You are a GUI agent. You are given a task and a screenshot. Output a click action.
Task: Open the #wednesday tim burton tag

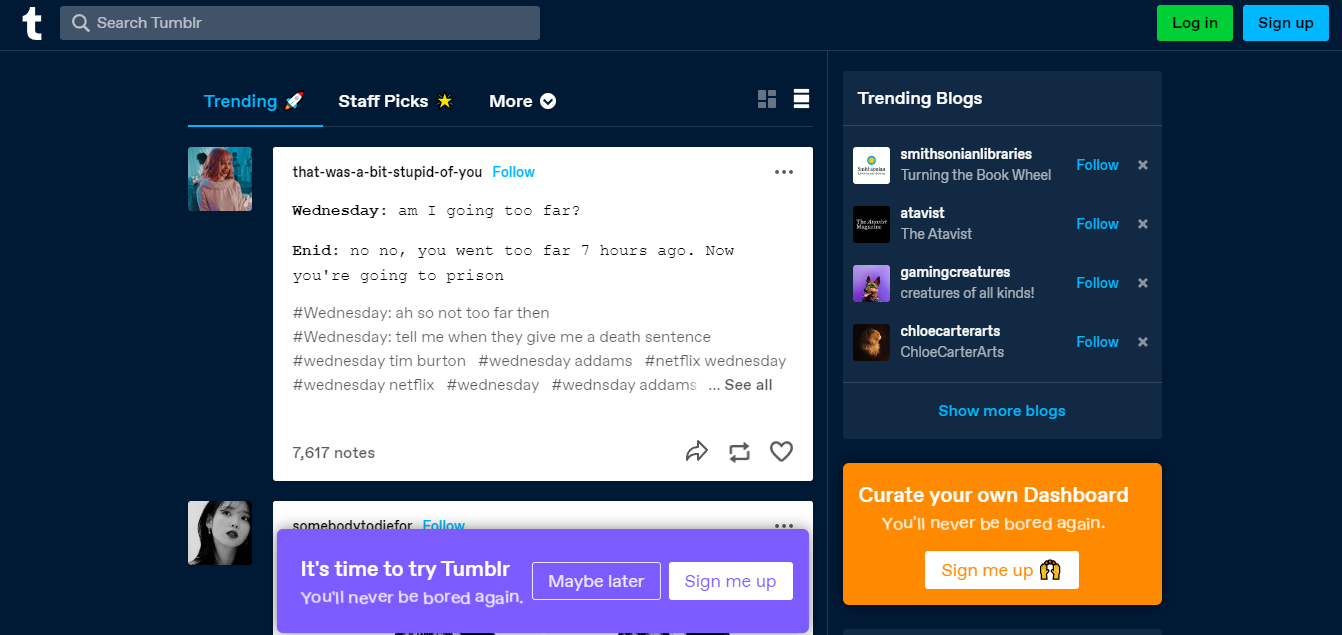pyautogui.click(x=379, y=361)
